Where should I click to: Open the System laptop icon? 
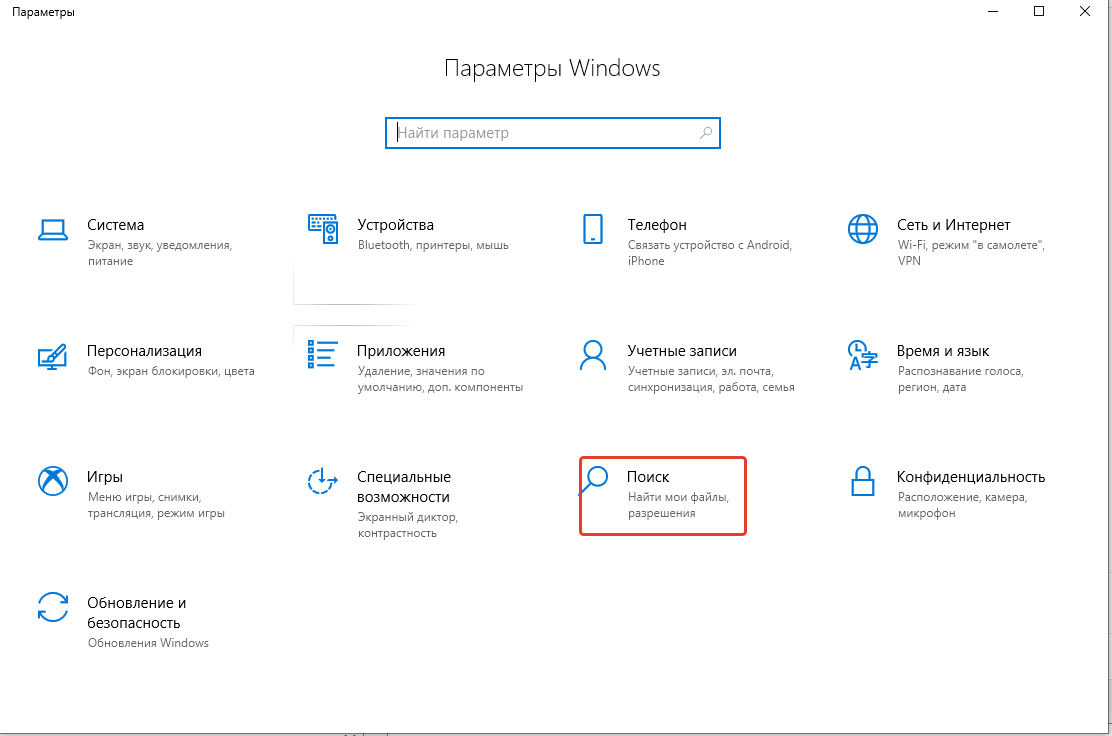[52, 230]
